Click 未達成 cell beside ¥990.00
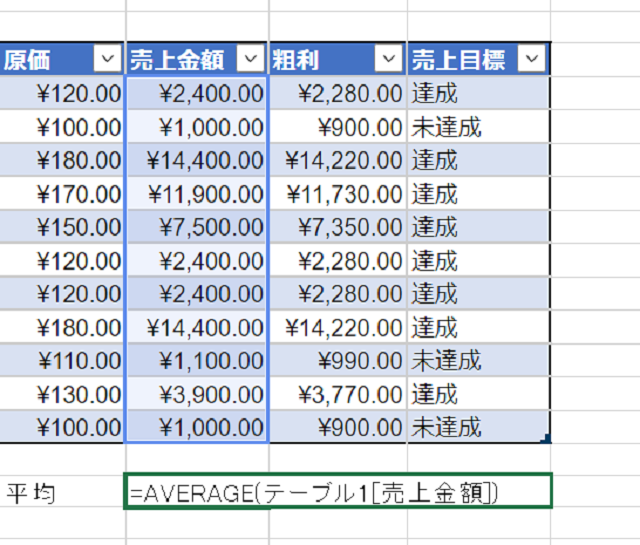Screen dimensions: 640x545 478,361
